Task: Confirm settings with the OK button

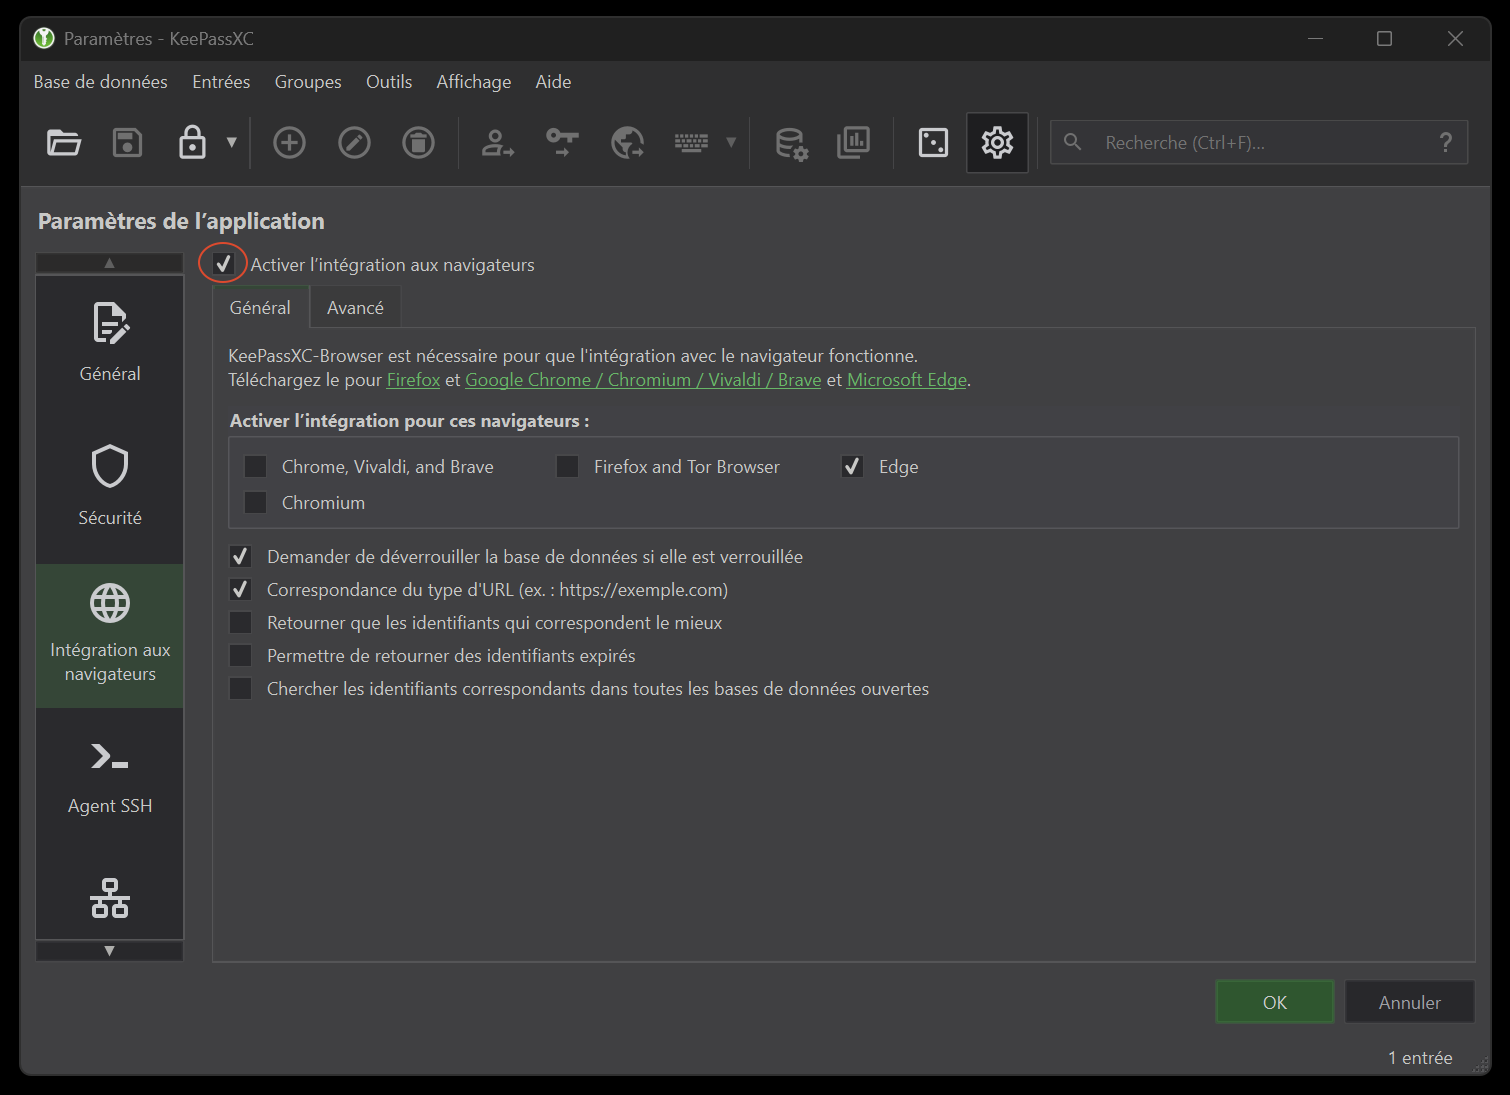Action: pos(1274,1002)
